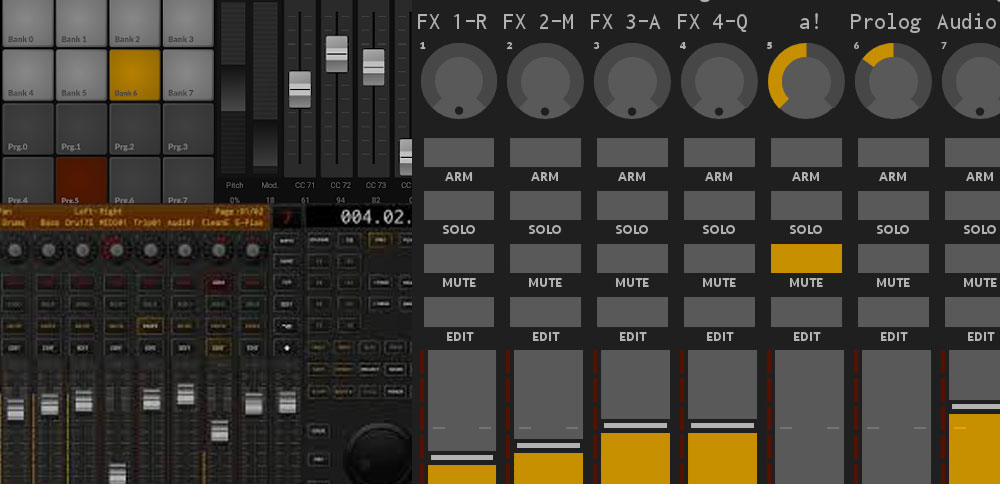1000x484 pixels.
Task: Open EDIT for the Prolog channel
Action: tap(893, 312)
